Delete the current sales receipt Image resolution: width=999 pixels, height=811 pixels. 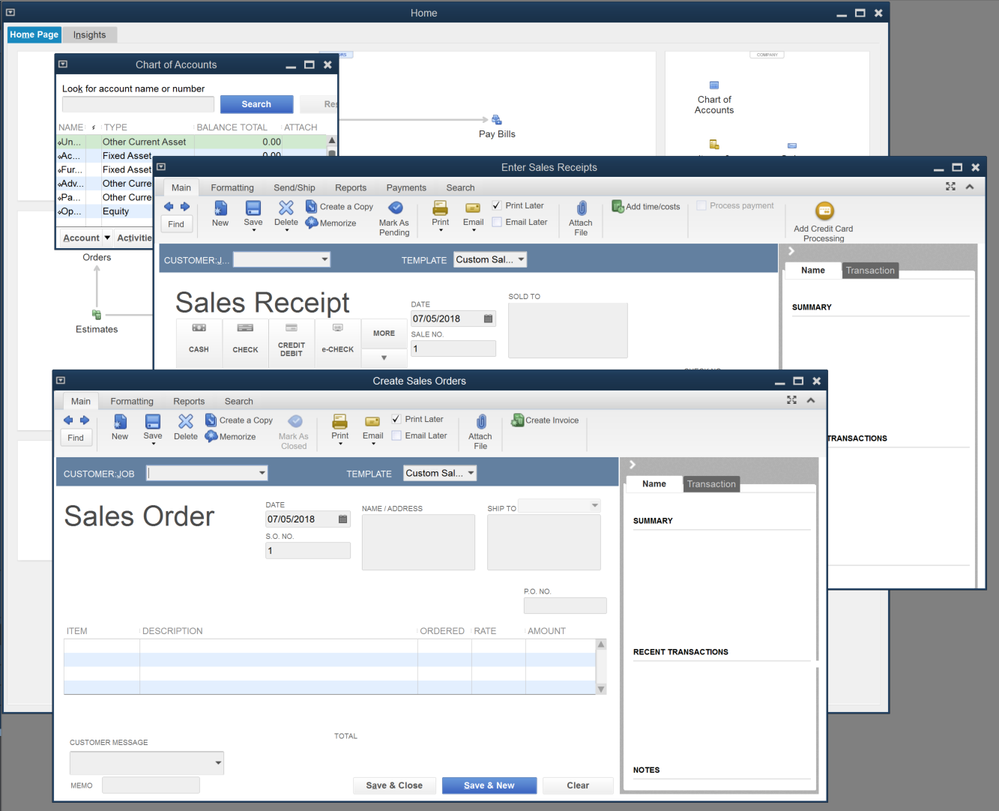pyautogui.click(x=286, y=213)
